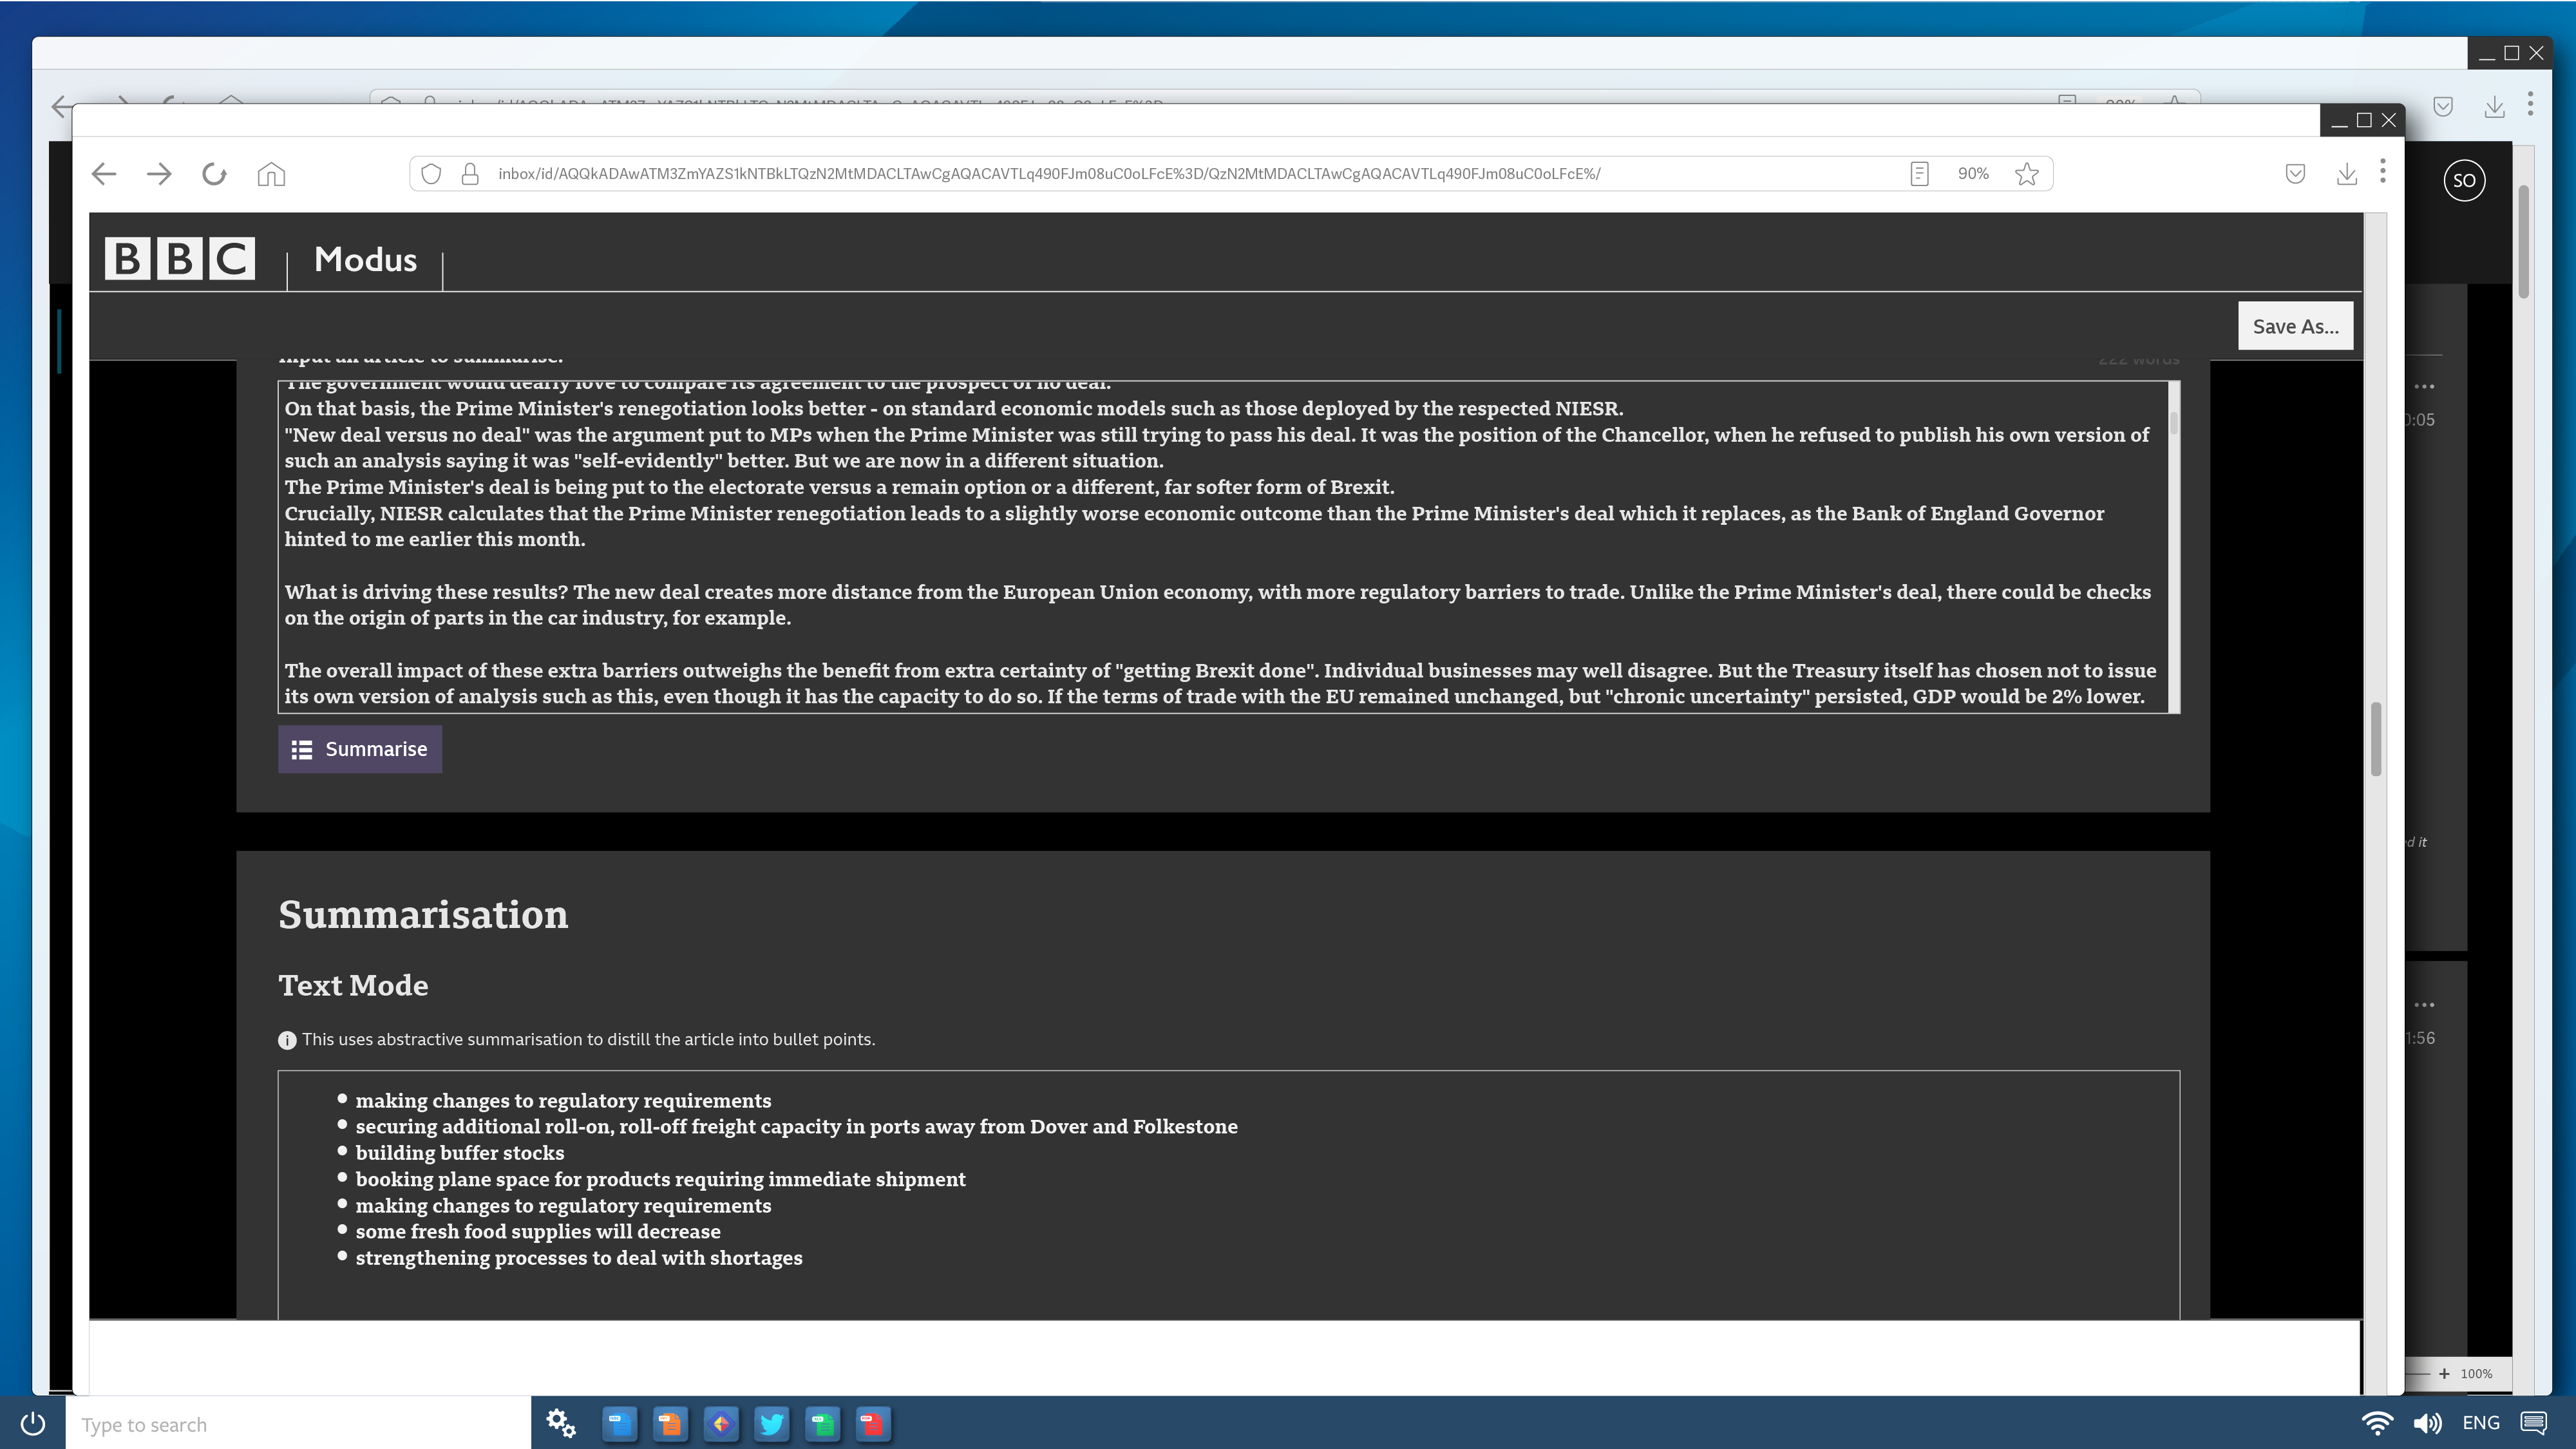2576x1449 pixels.
Task: Click the 90% zoom level indicator
Action: pos(1973,174)
